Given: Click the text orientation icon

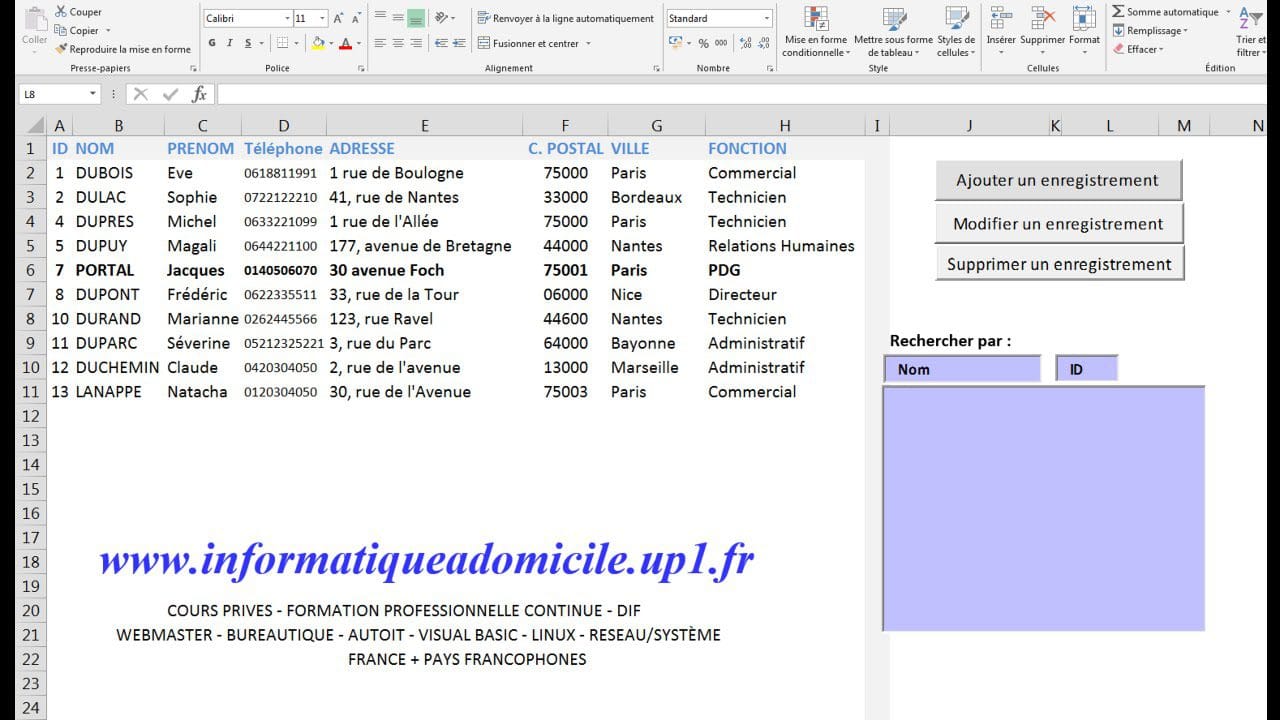Looking at the screenshot, I should click(x=441, y=18).
